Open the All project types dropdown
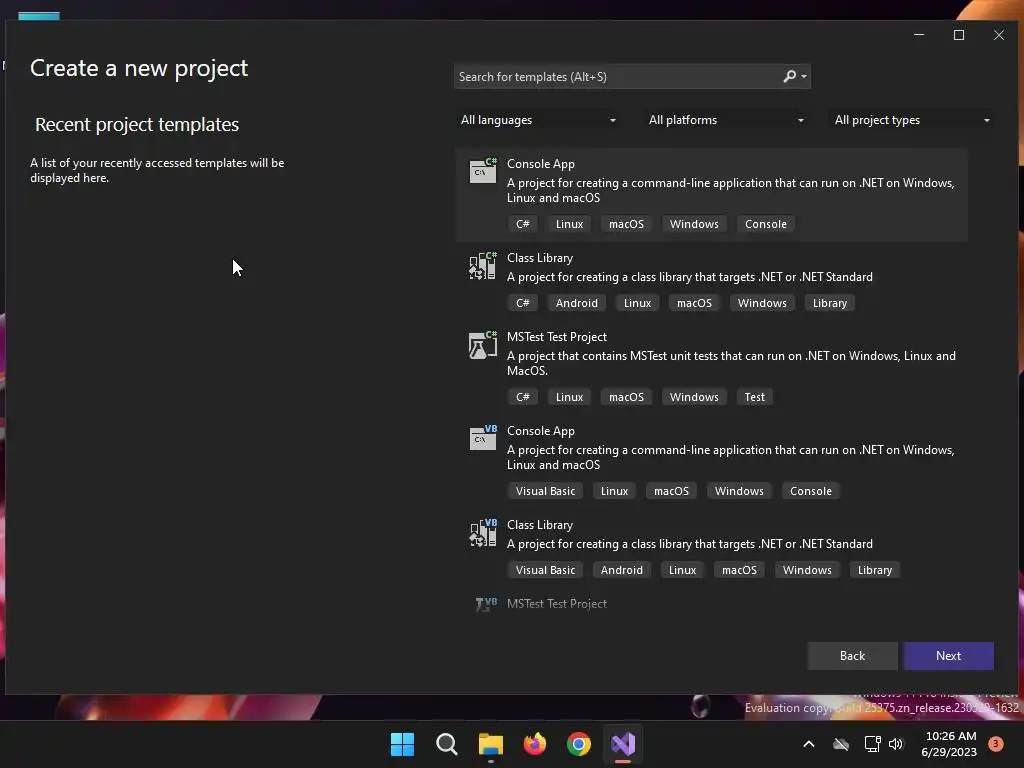 tap(912, 120)
